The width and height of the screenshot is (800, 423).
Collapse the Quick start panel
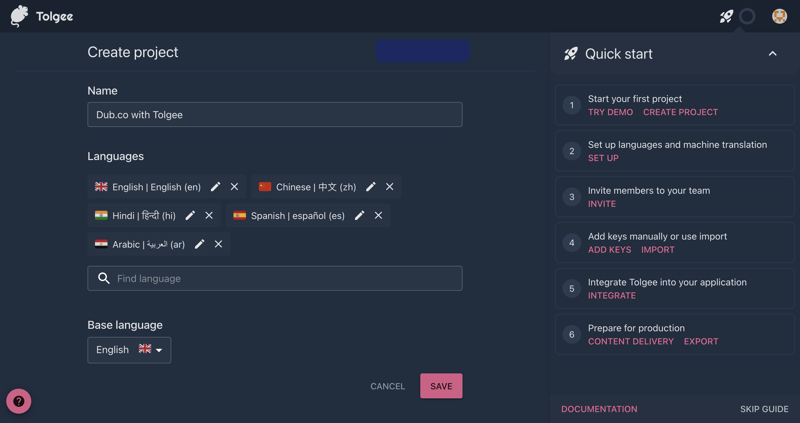click(x=772, y=54)
